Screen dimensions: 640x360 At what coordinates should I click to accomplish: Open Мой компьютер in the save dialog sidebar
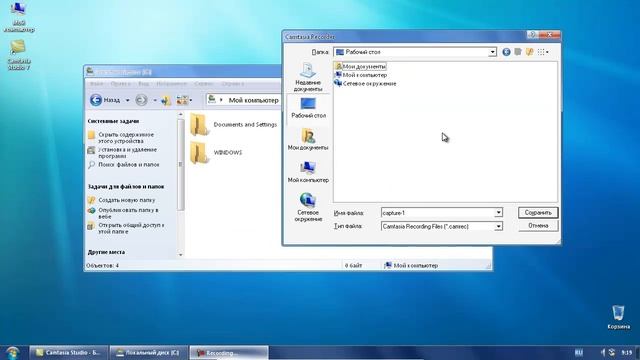tap(308, 171)
